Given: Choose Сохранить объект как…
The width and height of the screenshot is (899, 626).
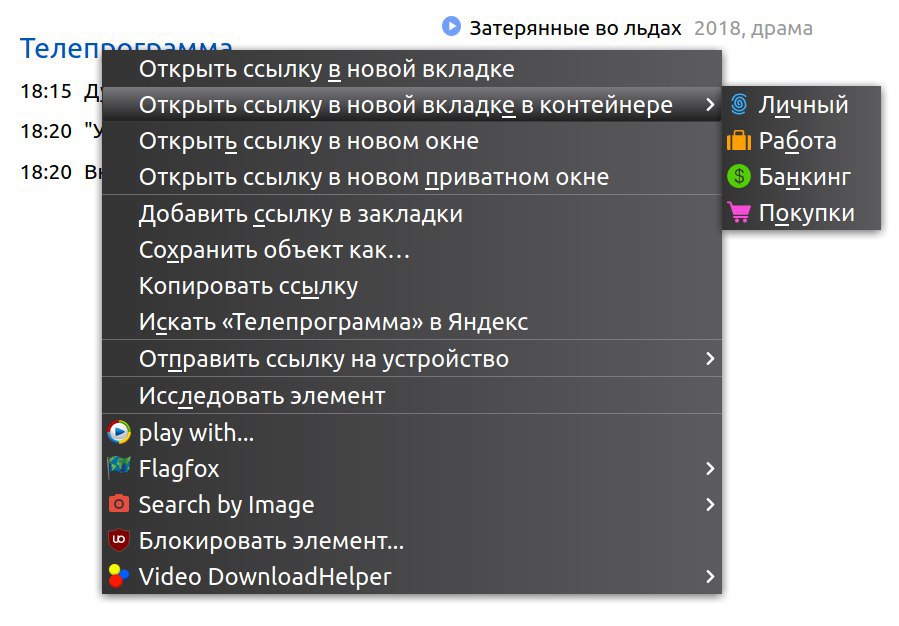Looking at the screenshot, I should click(412, 250).
